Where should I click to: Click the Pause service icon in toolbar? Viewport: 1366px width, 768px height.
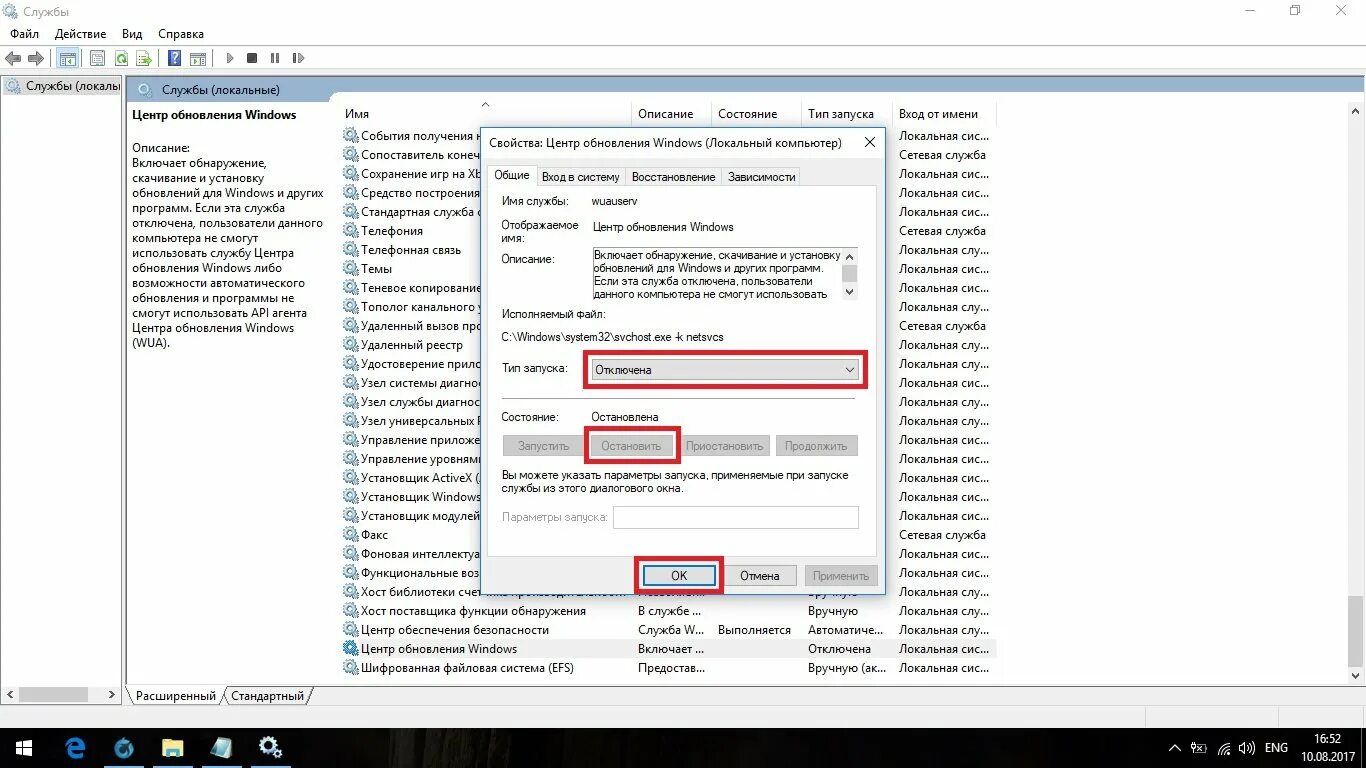coord(275,59)
